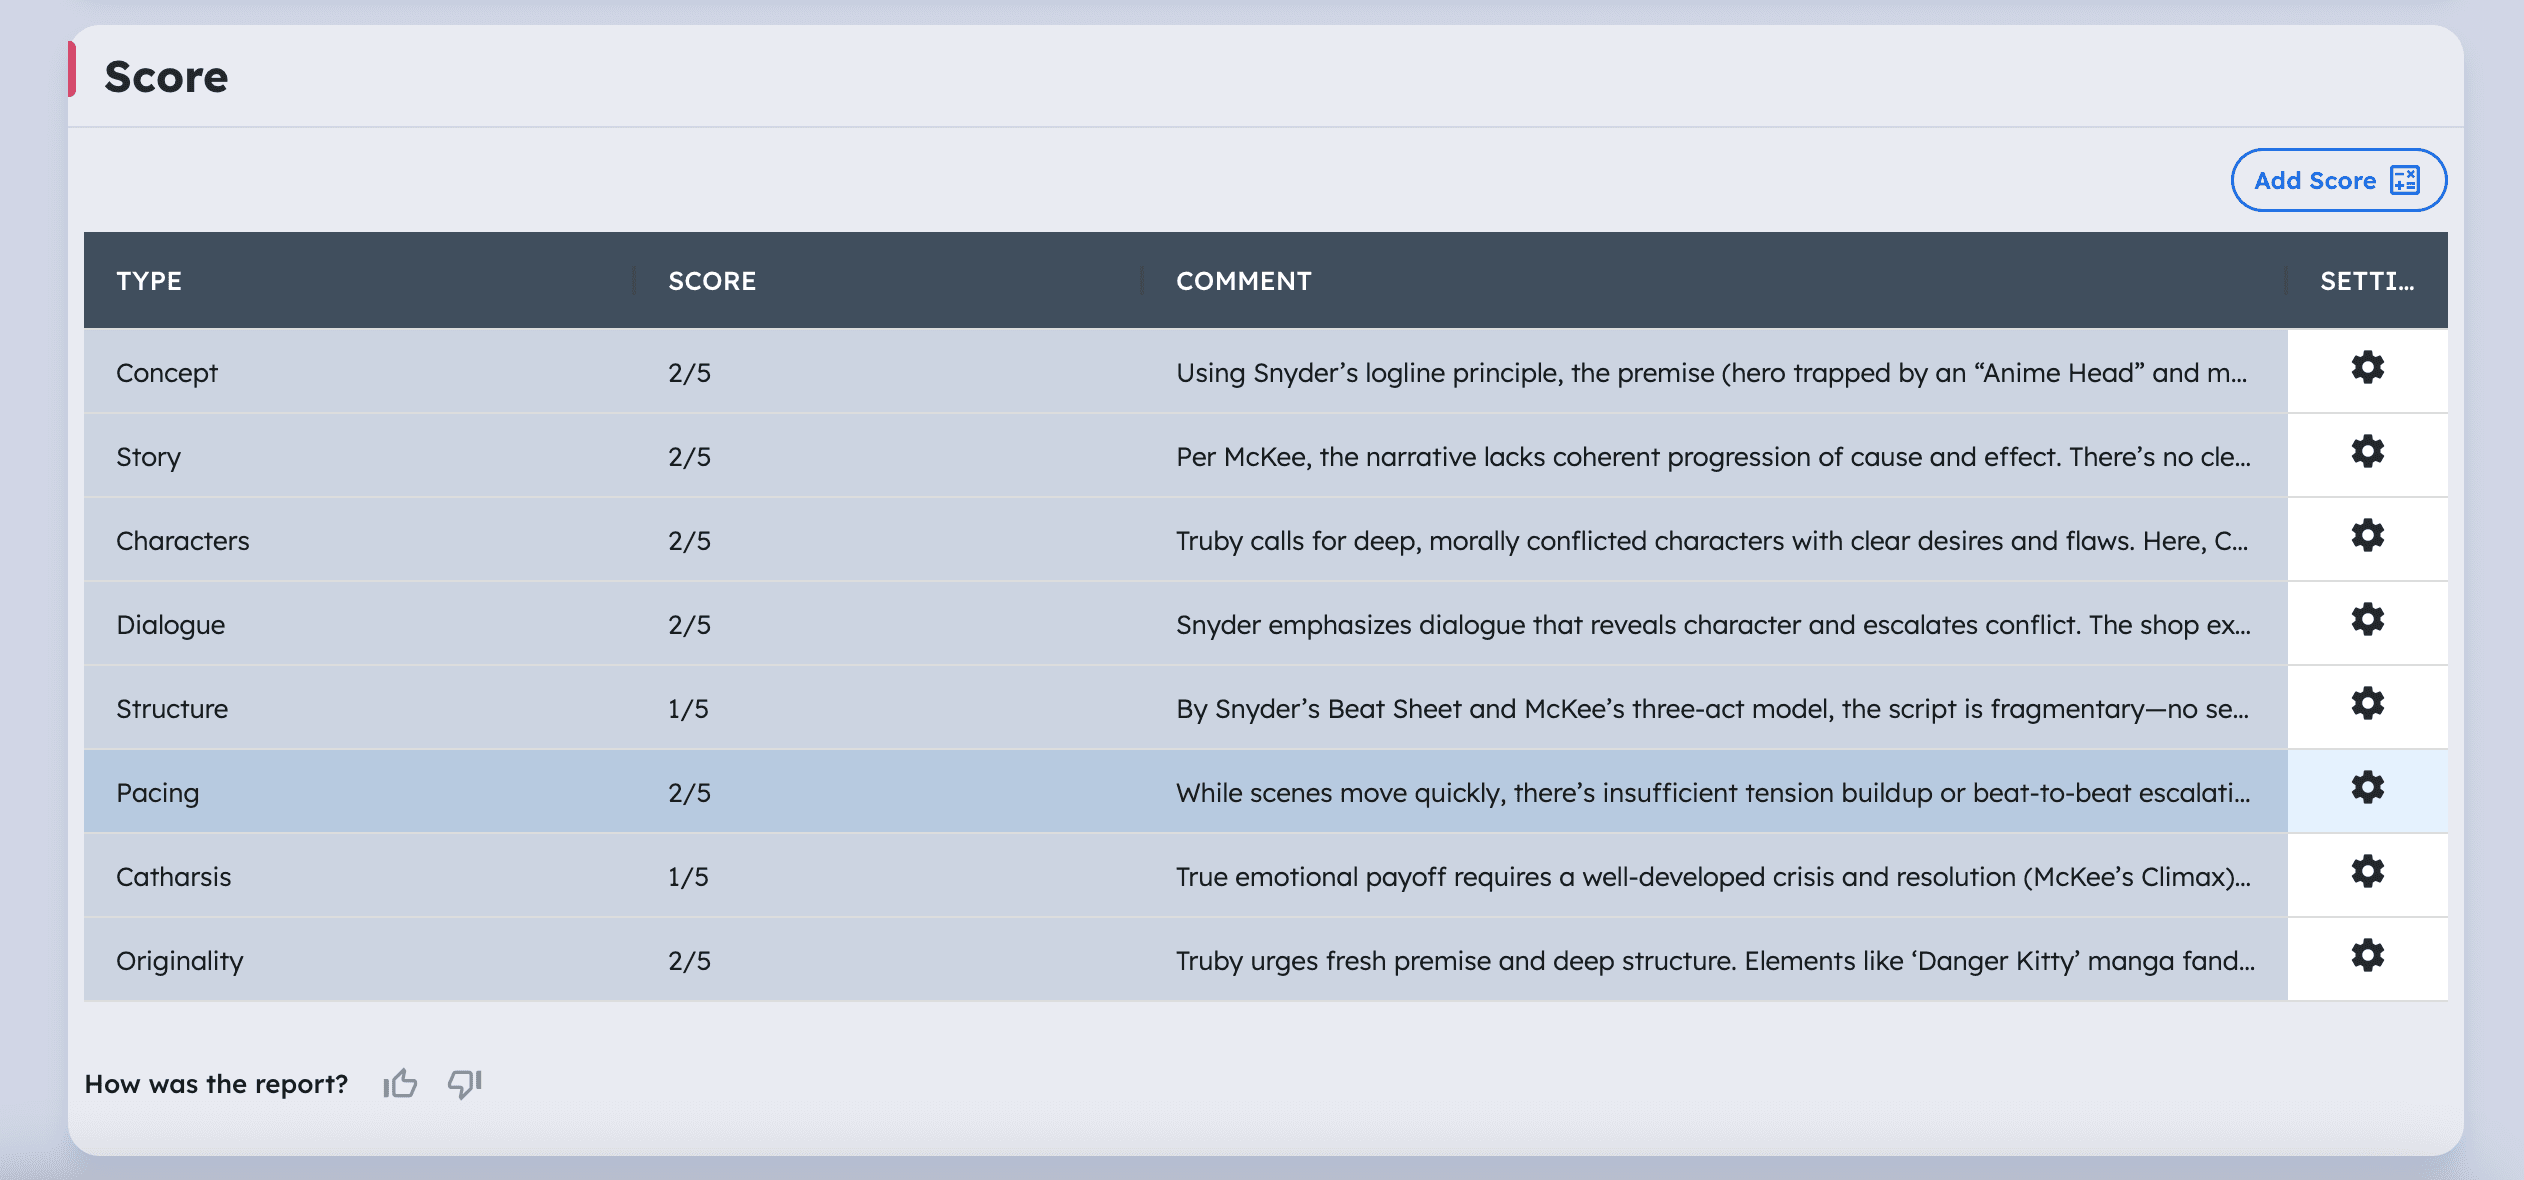Open Dialogue score settings gear
The width and height of the screenshot is (2524, 1180).
(x=2367, y=620)
